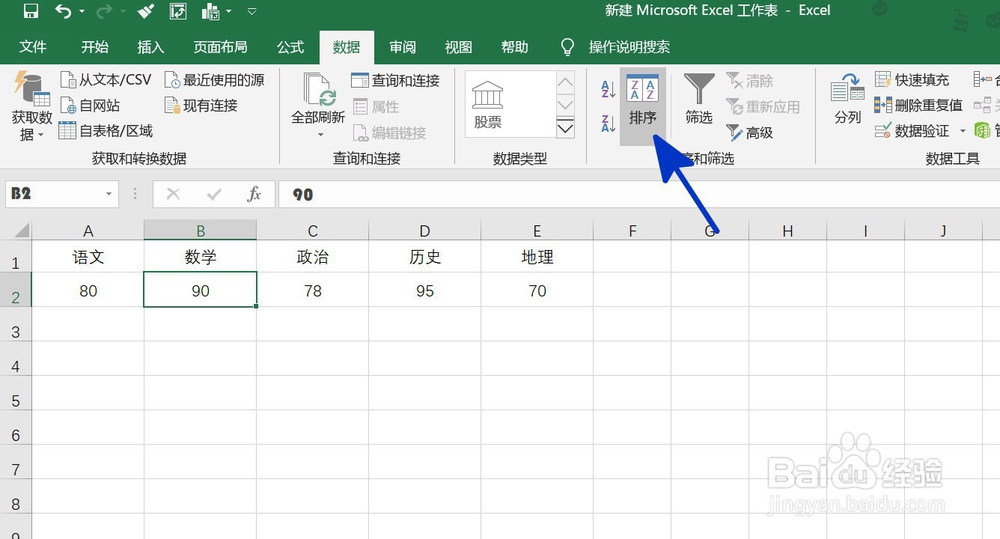Click the 分列 text-to-columns button
This screenshot has width=1000, height=539.
(x=848, y=99)
